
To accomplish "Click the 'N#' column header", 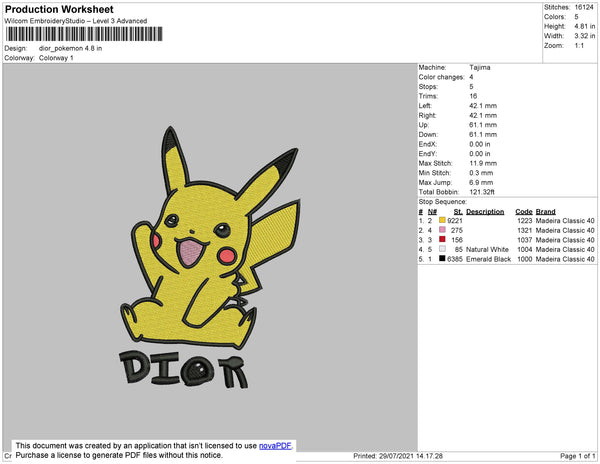I will click(432, 212).
